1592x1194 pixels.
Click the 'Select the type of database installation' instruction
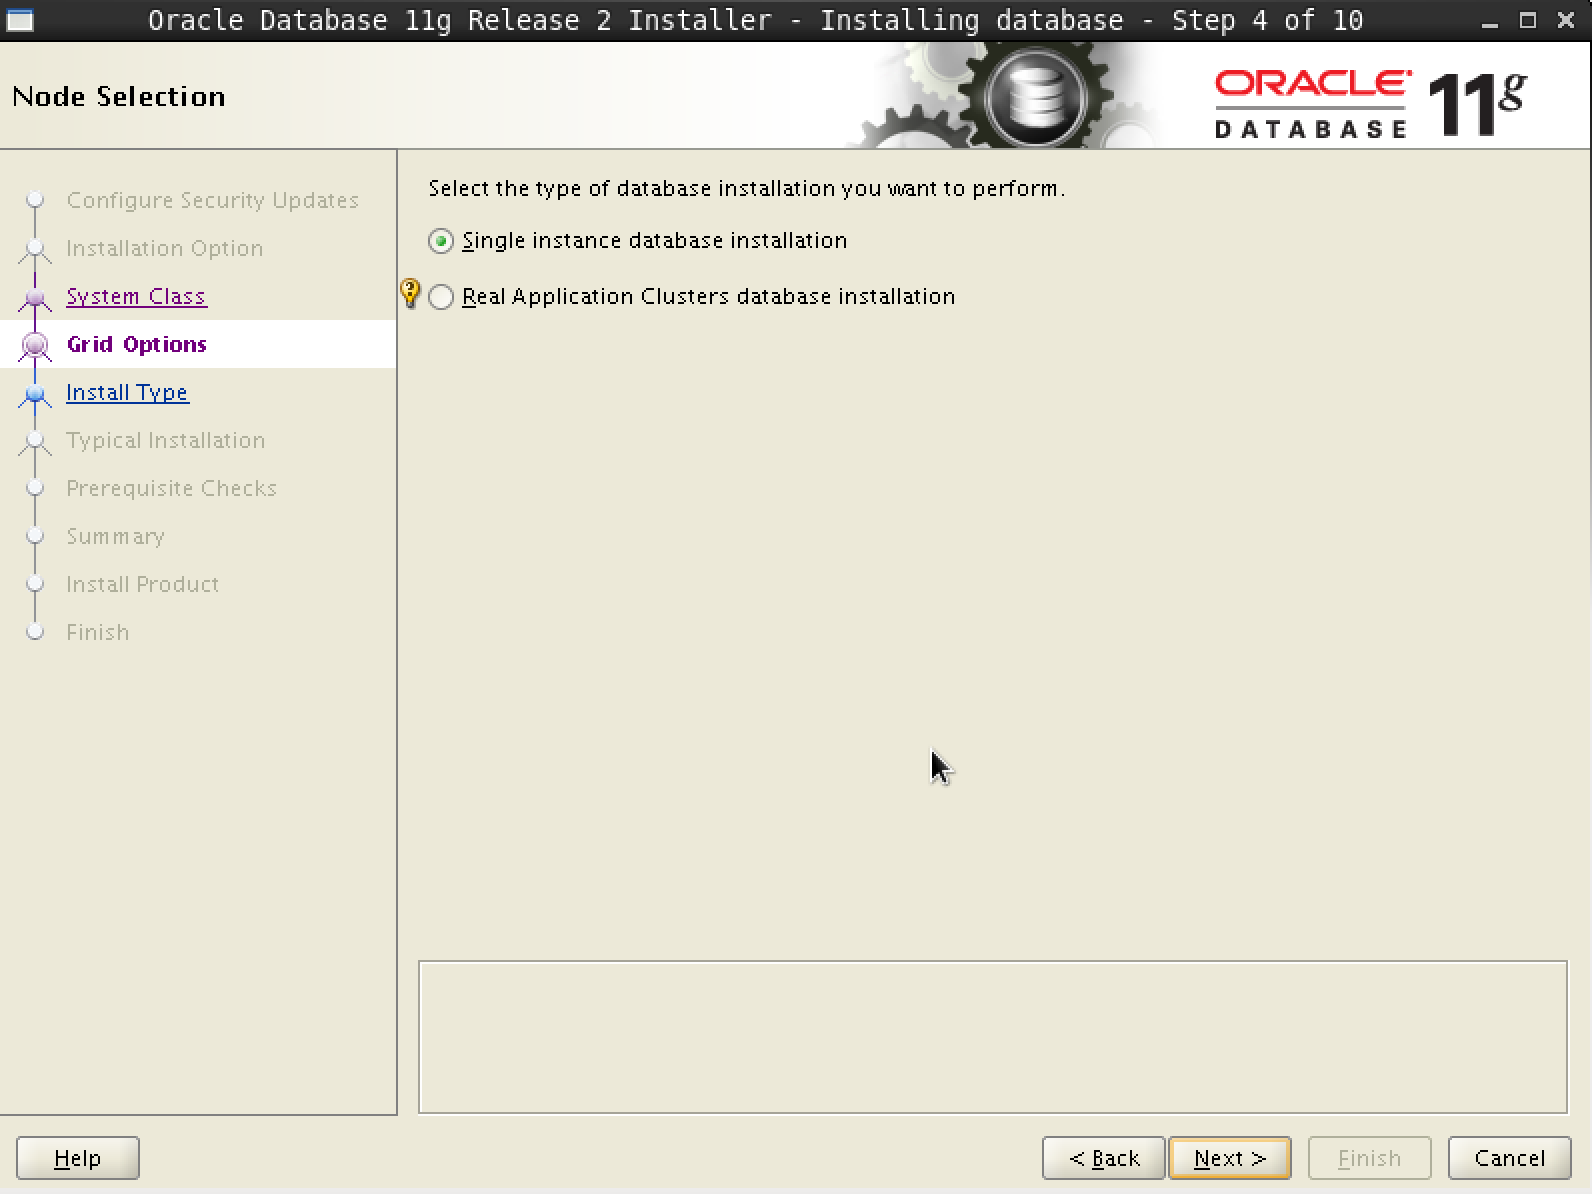[x=747, y=188]
